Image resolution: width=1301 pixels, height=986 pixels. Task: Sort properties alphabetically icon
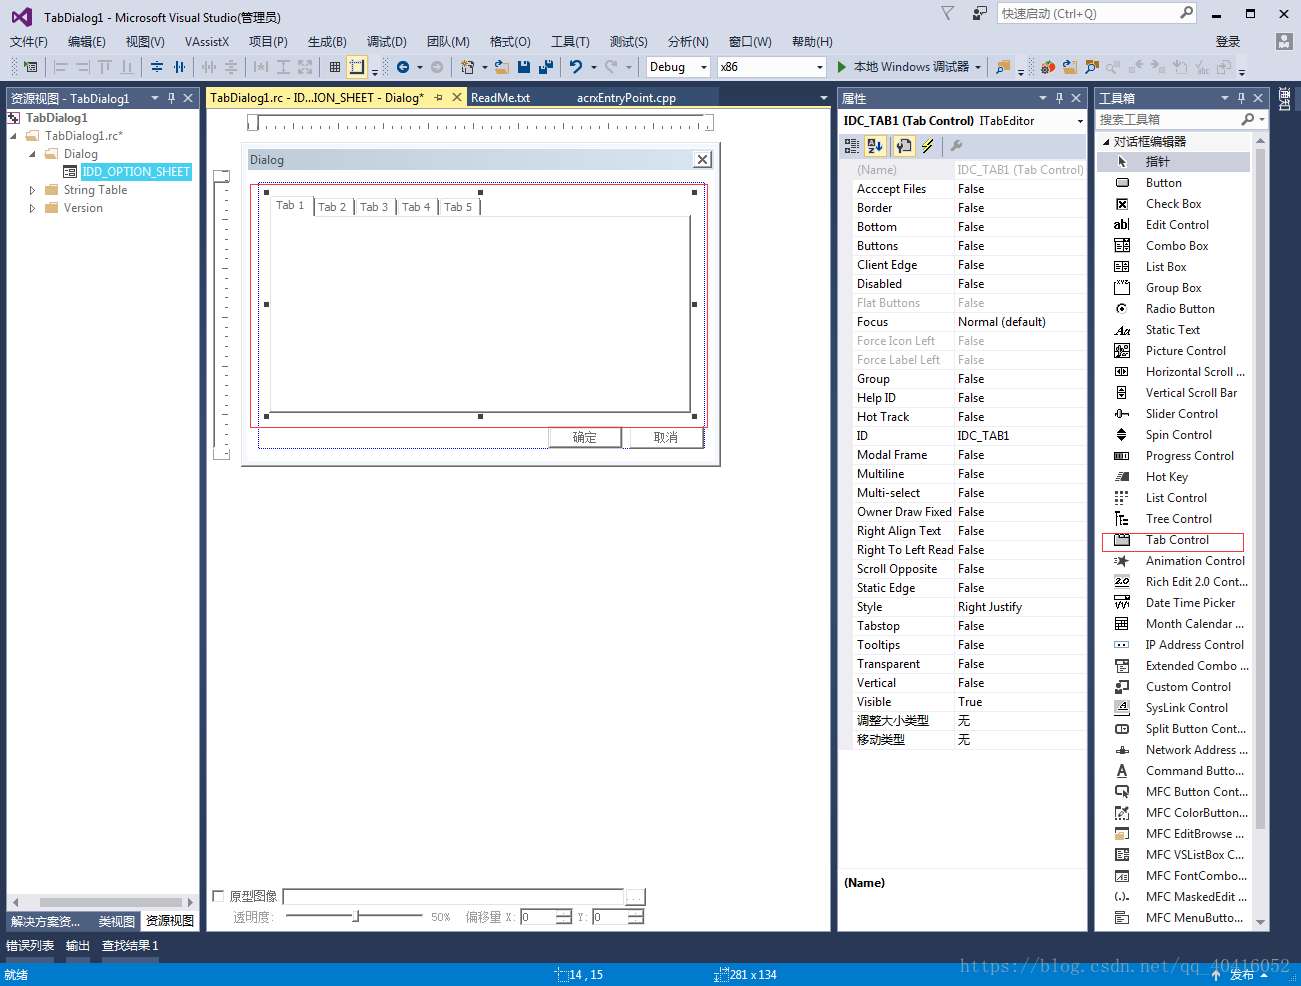pos(875,146)
